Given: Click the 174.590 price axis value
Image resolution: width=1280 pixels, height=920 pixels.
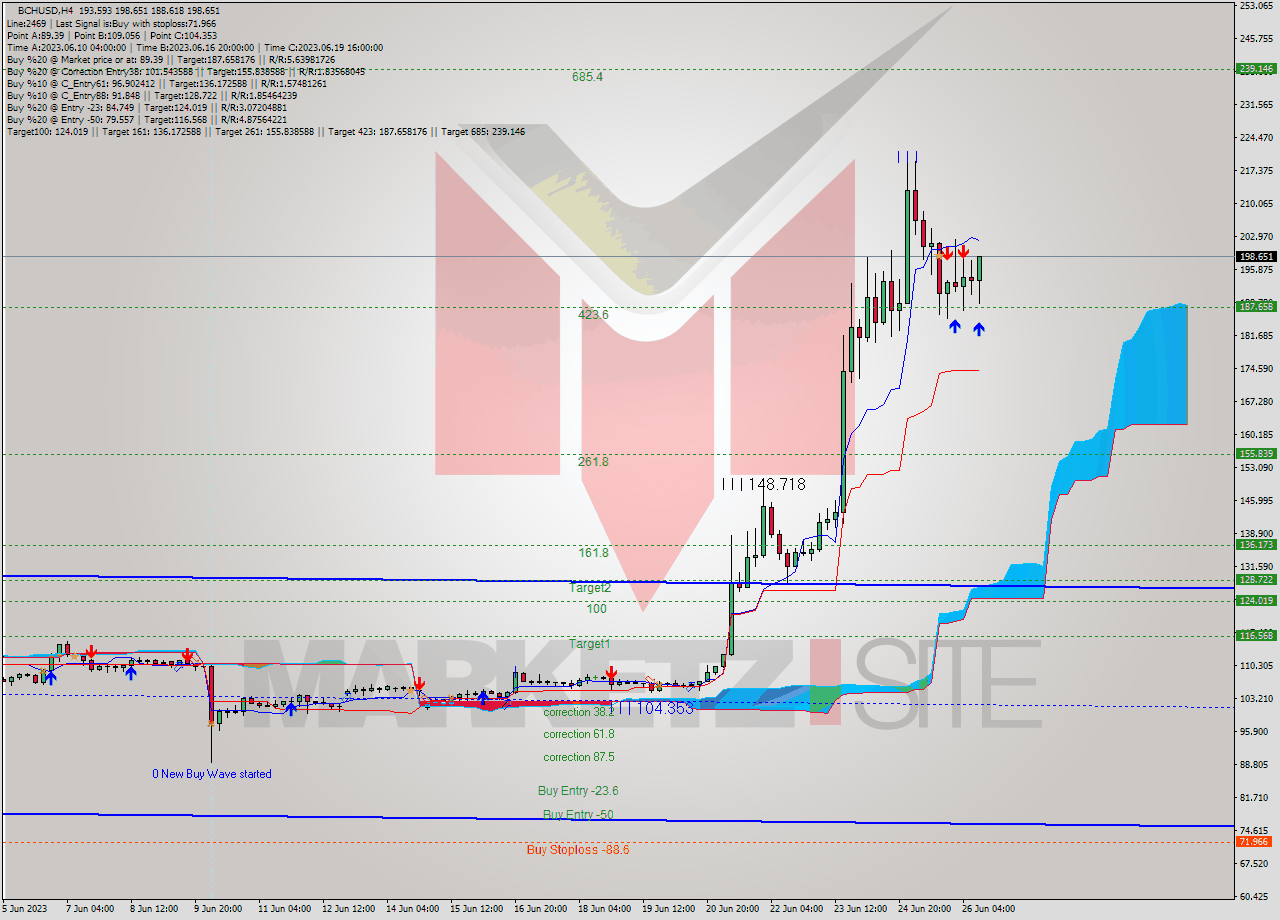Looking at the screenshot, I should click(x=1256, y=369).
